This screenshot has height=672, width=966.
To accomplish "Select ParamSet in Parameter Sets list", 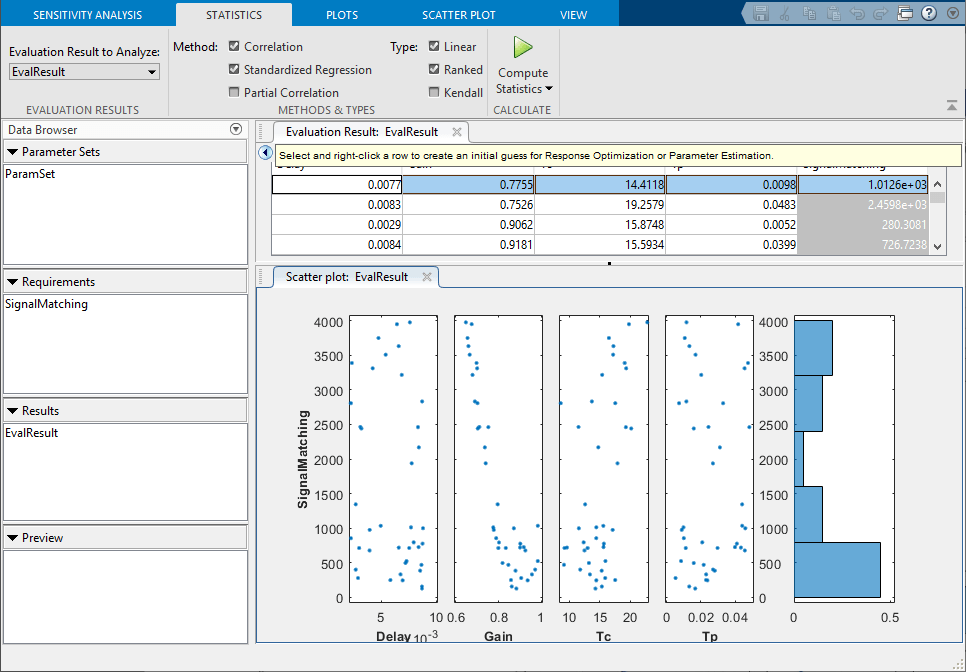I will coord(31,174).
